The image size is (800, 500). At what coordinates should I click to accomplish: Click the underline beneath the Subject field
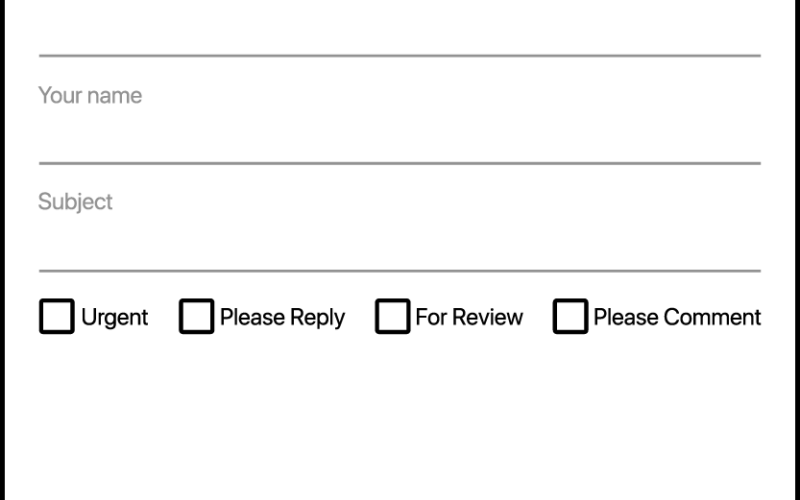[400, 270]
